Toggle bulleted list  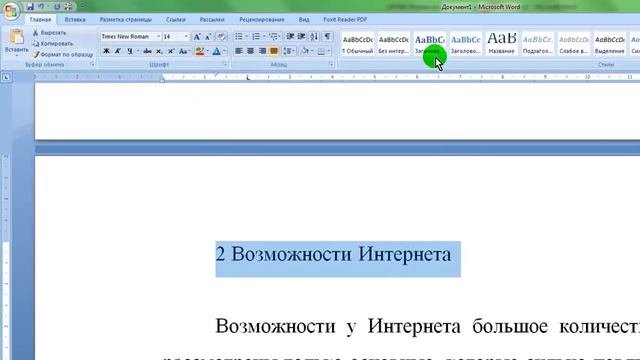pos(239,37)
